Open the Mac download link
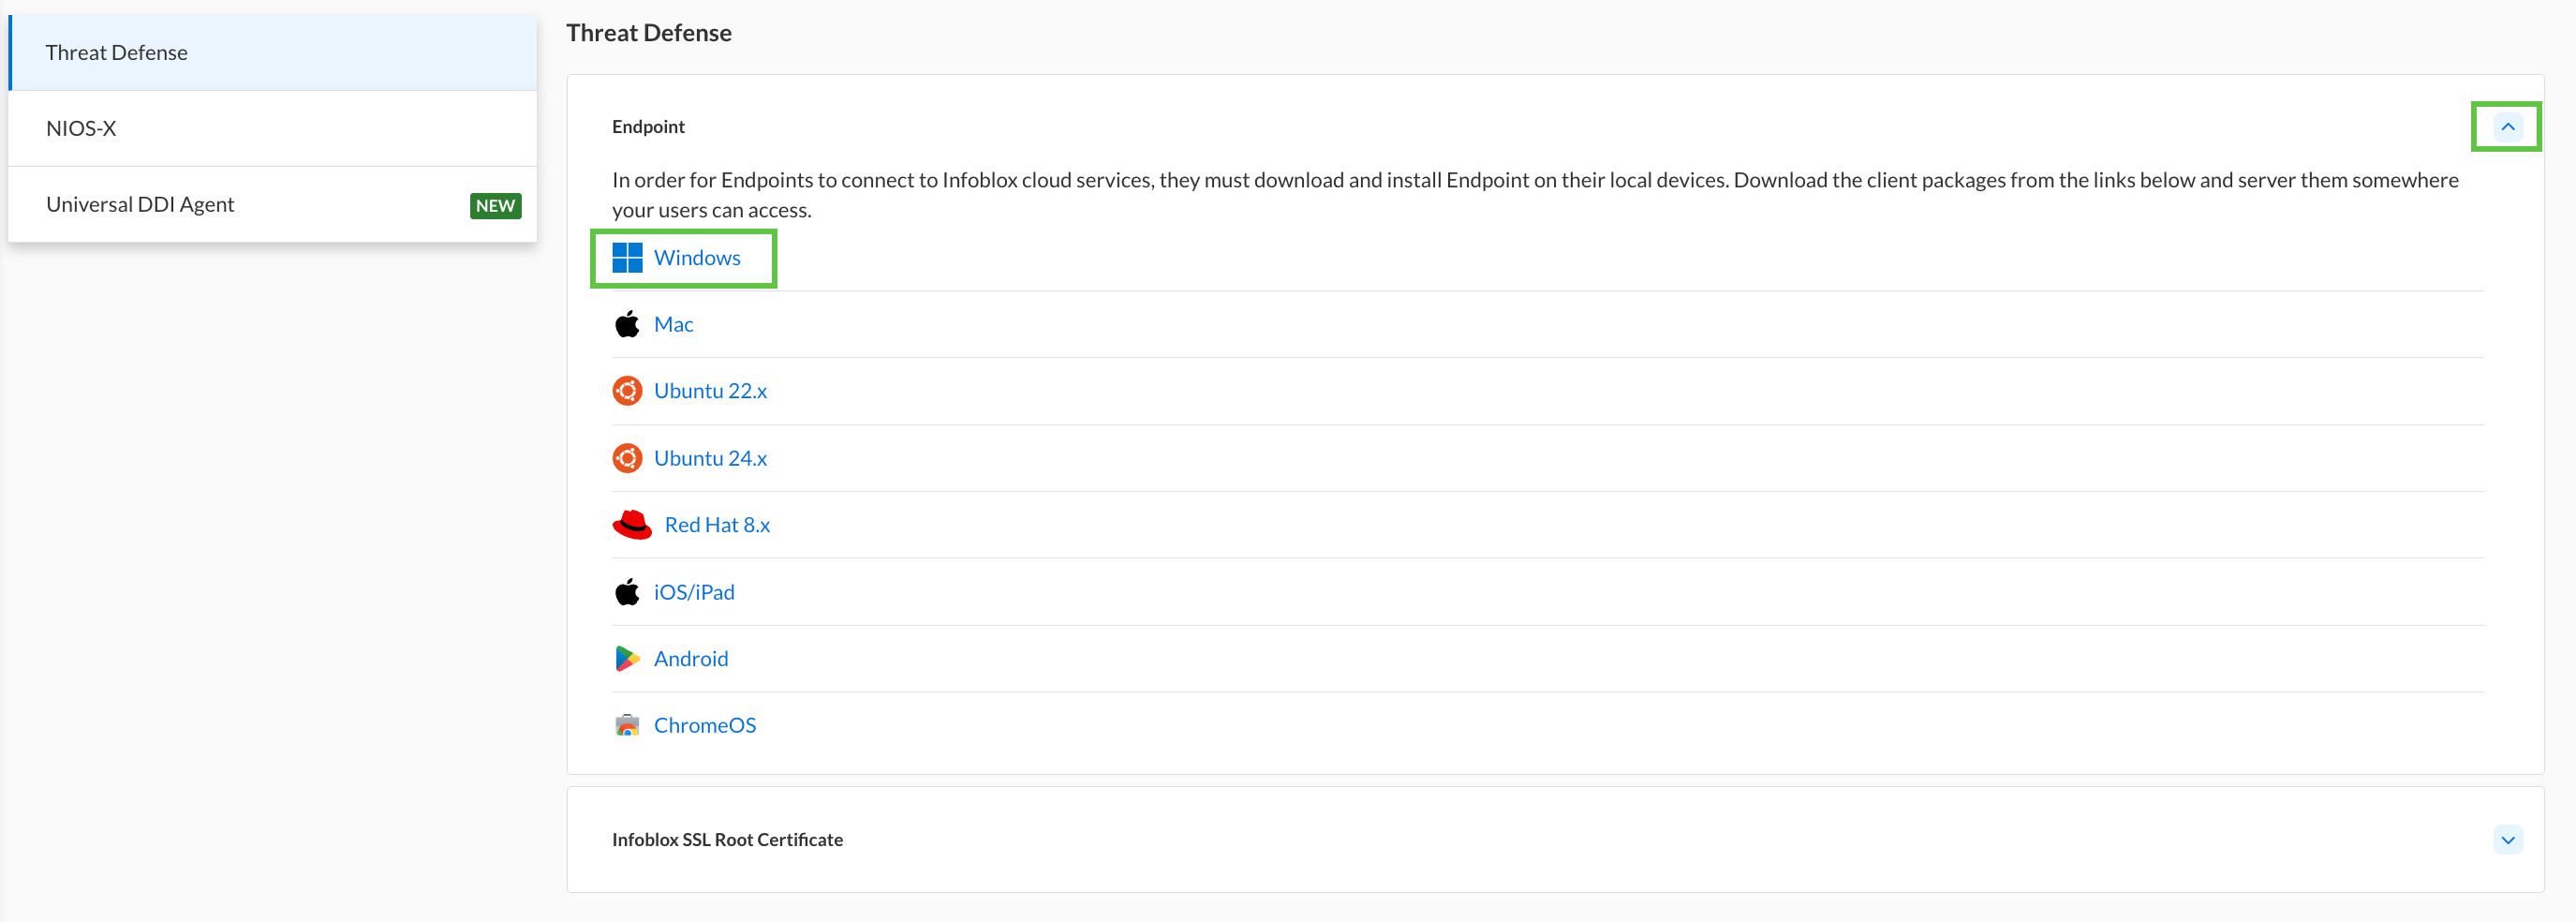The height and width of the screenshot is (922, 2576). coord(673,324)
